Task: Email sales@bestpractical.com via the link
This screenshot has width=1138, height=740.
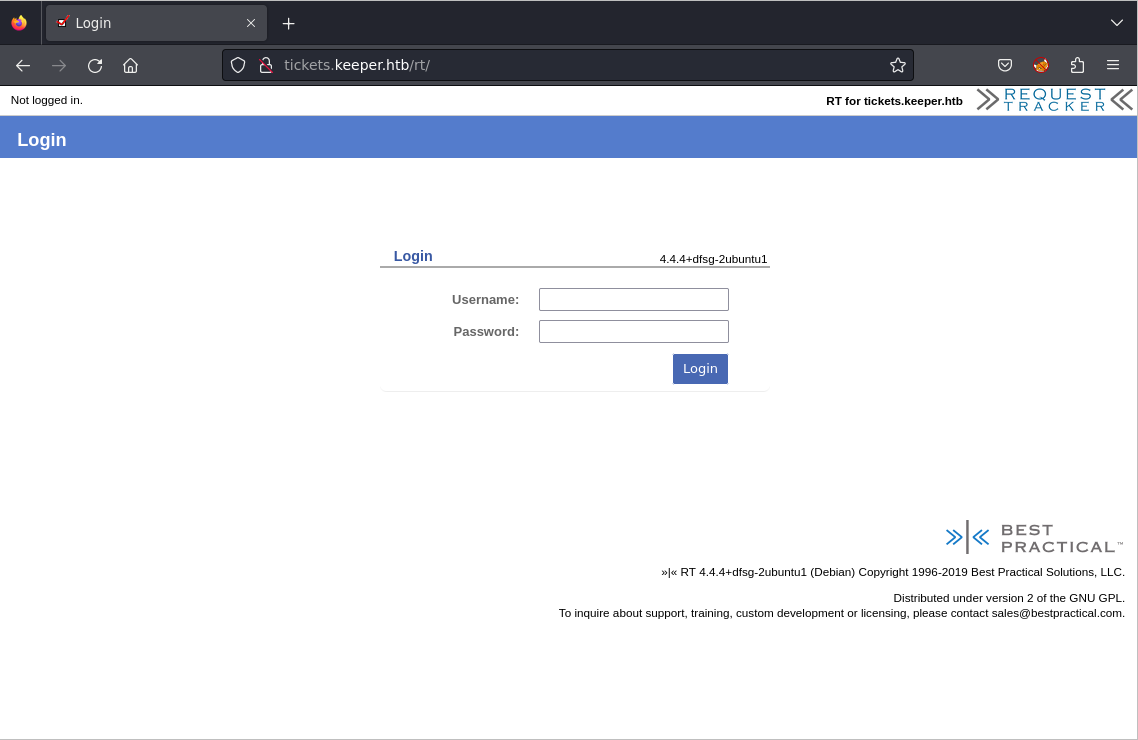Action: pos(1056,613)
